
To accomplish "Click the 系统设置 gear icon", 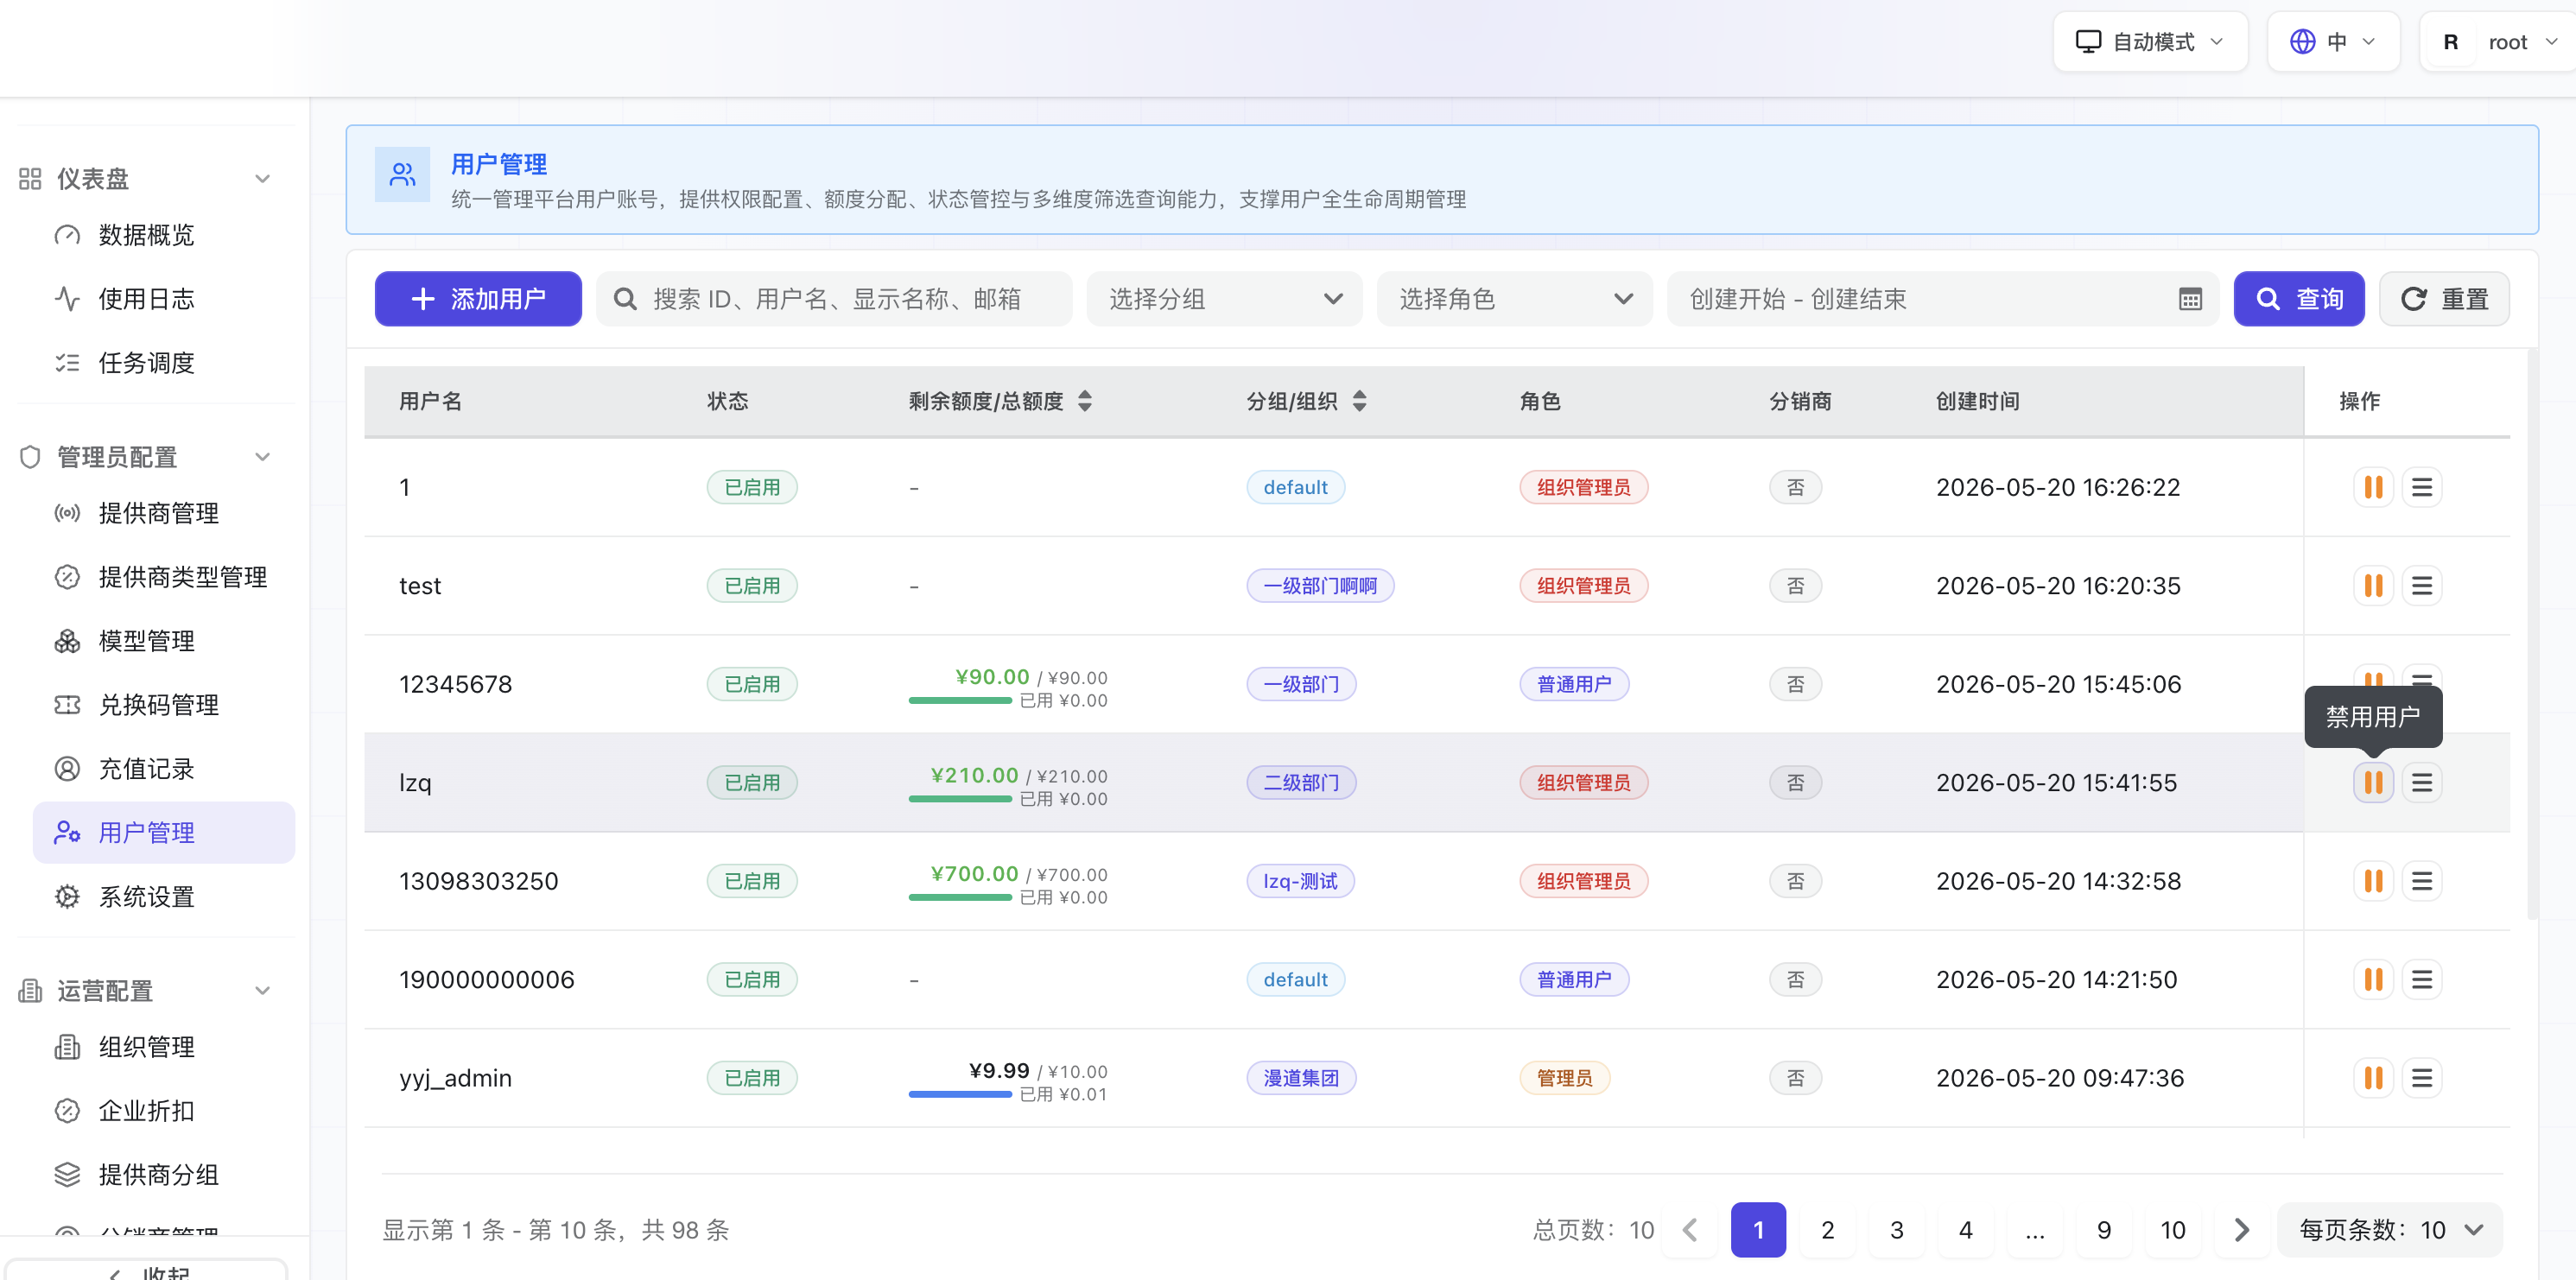I will pyautogui.click(x=67, y=897).
